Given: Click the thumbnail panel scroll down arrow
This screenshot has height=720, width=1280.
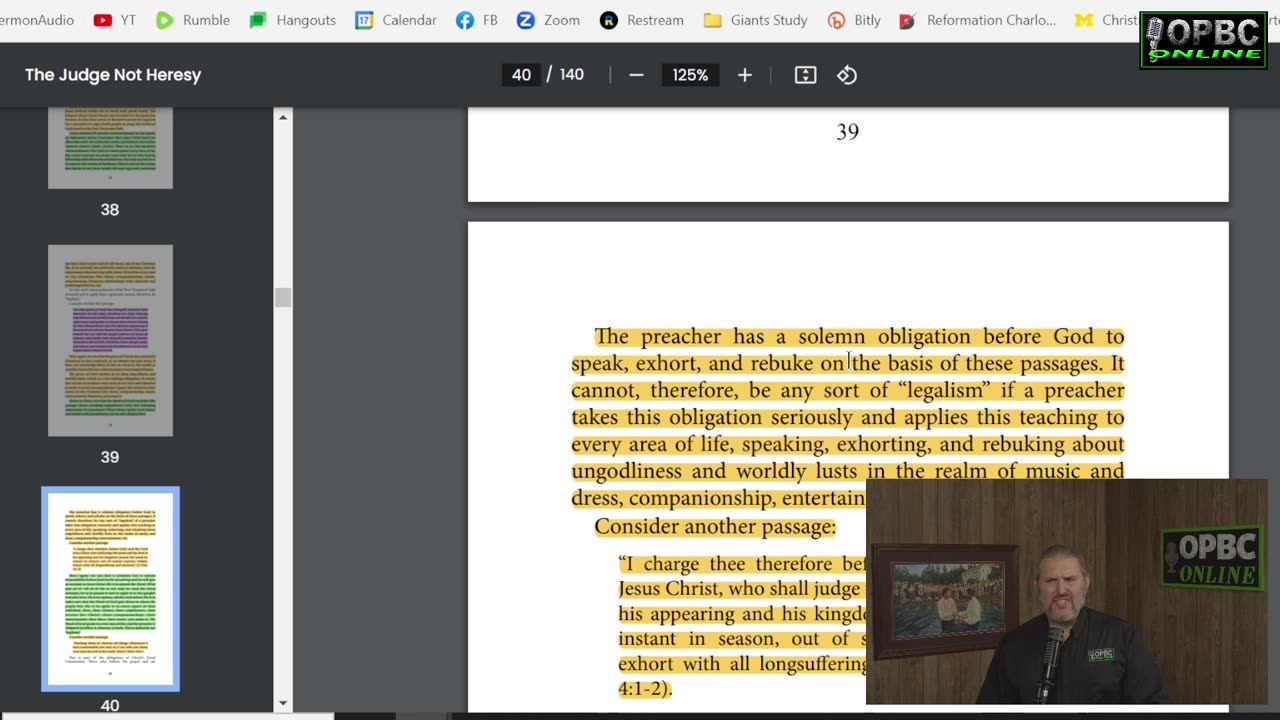Looking at the screenshot, I should 283,704.
